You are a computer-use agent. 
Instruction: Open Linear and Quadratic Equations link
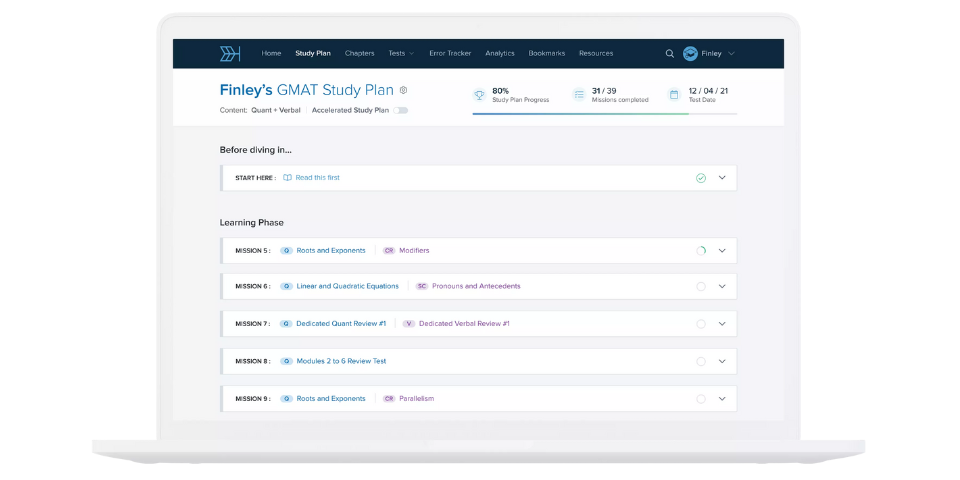[x=347, y=286]
